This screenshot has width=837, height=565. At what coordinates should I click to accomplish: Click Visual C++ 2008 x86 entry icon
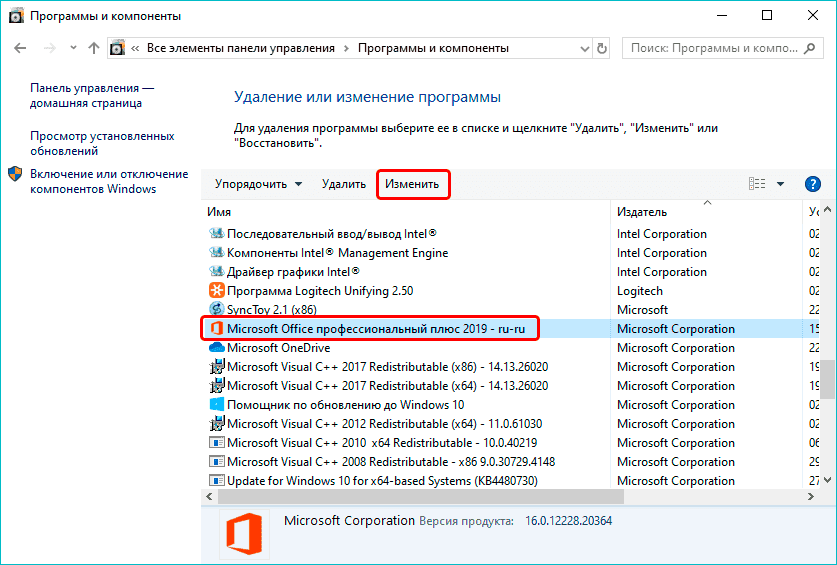[x=216, y=461]
